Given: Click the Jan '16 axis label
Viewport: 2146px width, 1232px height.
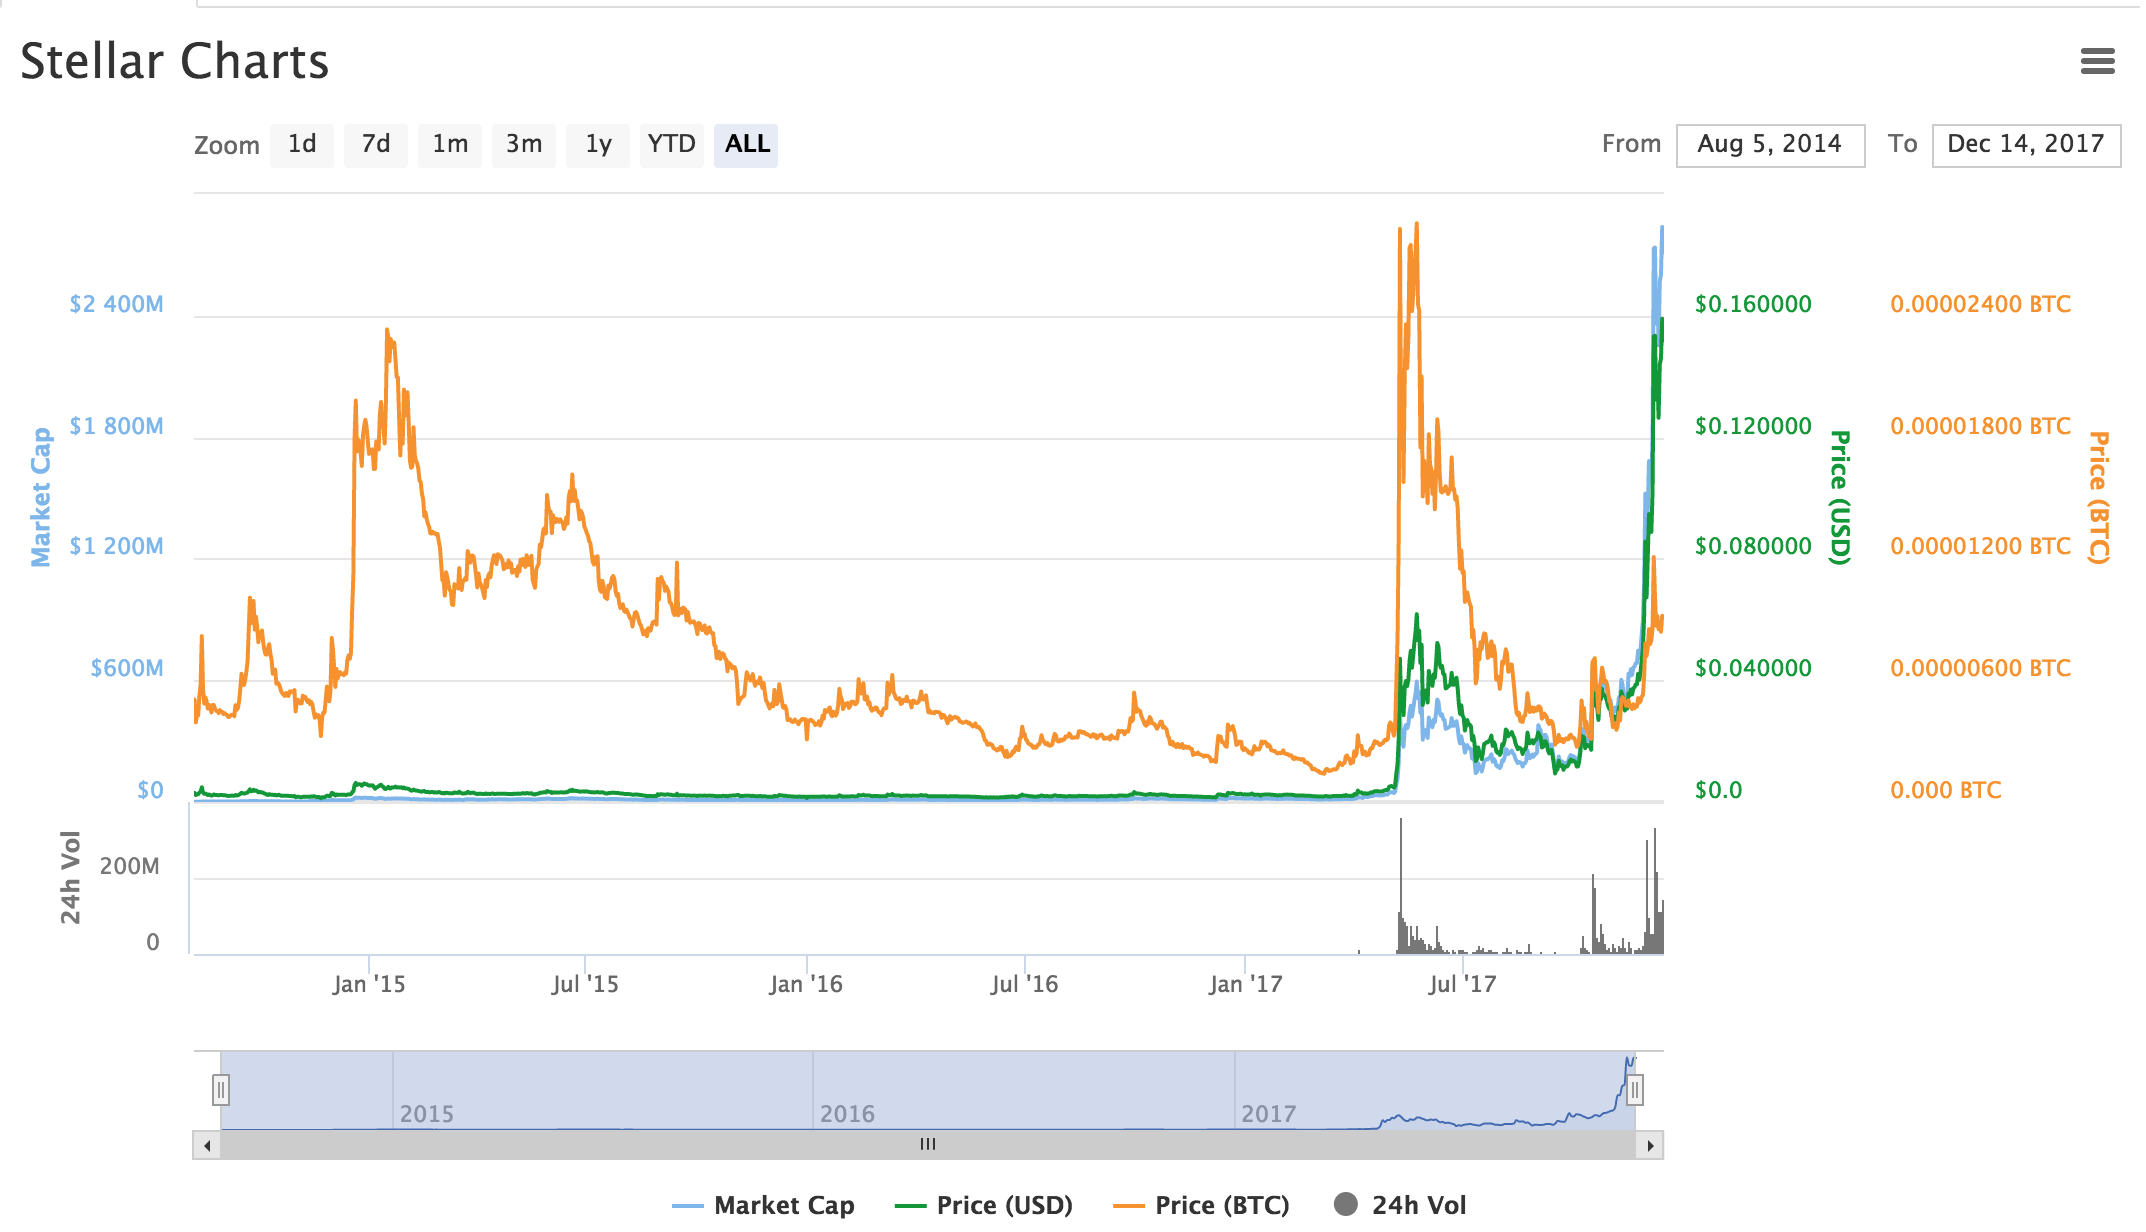Looking at the screenshot, I should pyautogui.click(x=806, y=984).
